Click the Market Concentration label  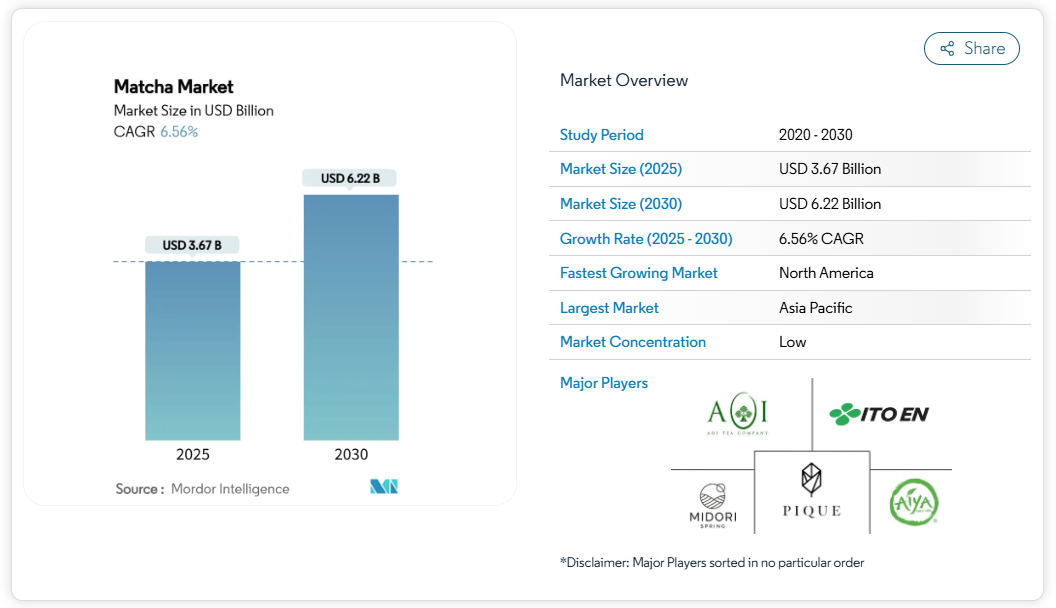[632, 342]
